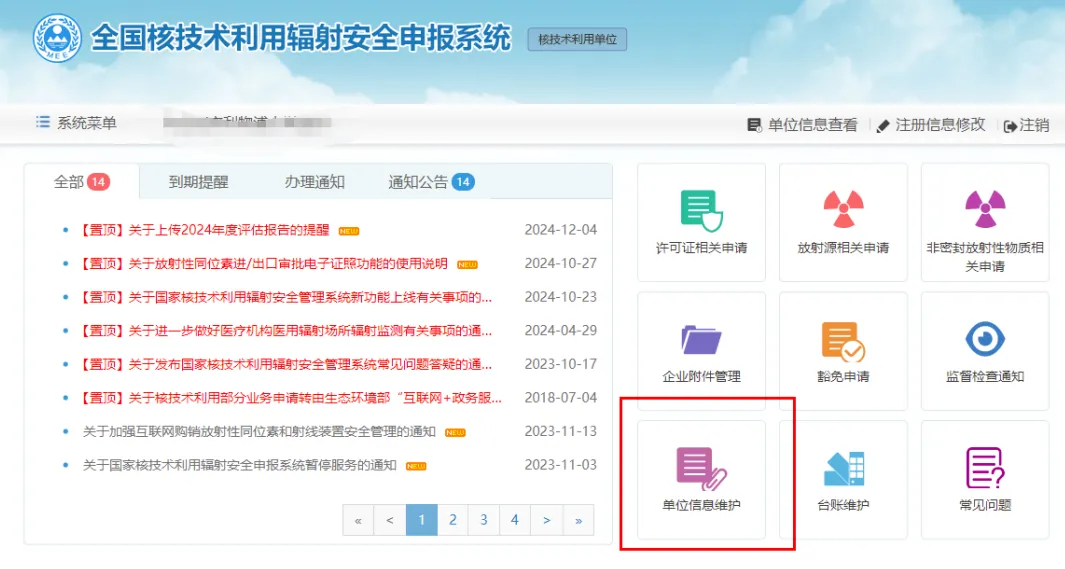Open 企业附件管理 folder icon tile

701,351
